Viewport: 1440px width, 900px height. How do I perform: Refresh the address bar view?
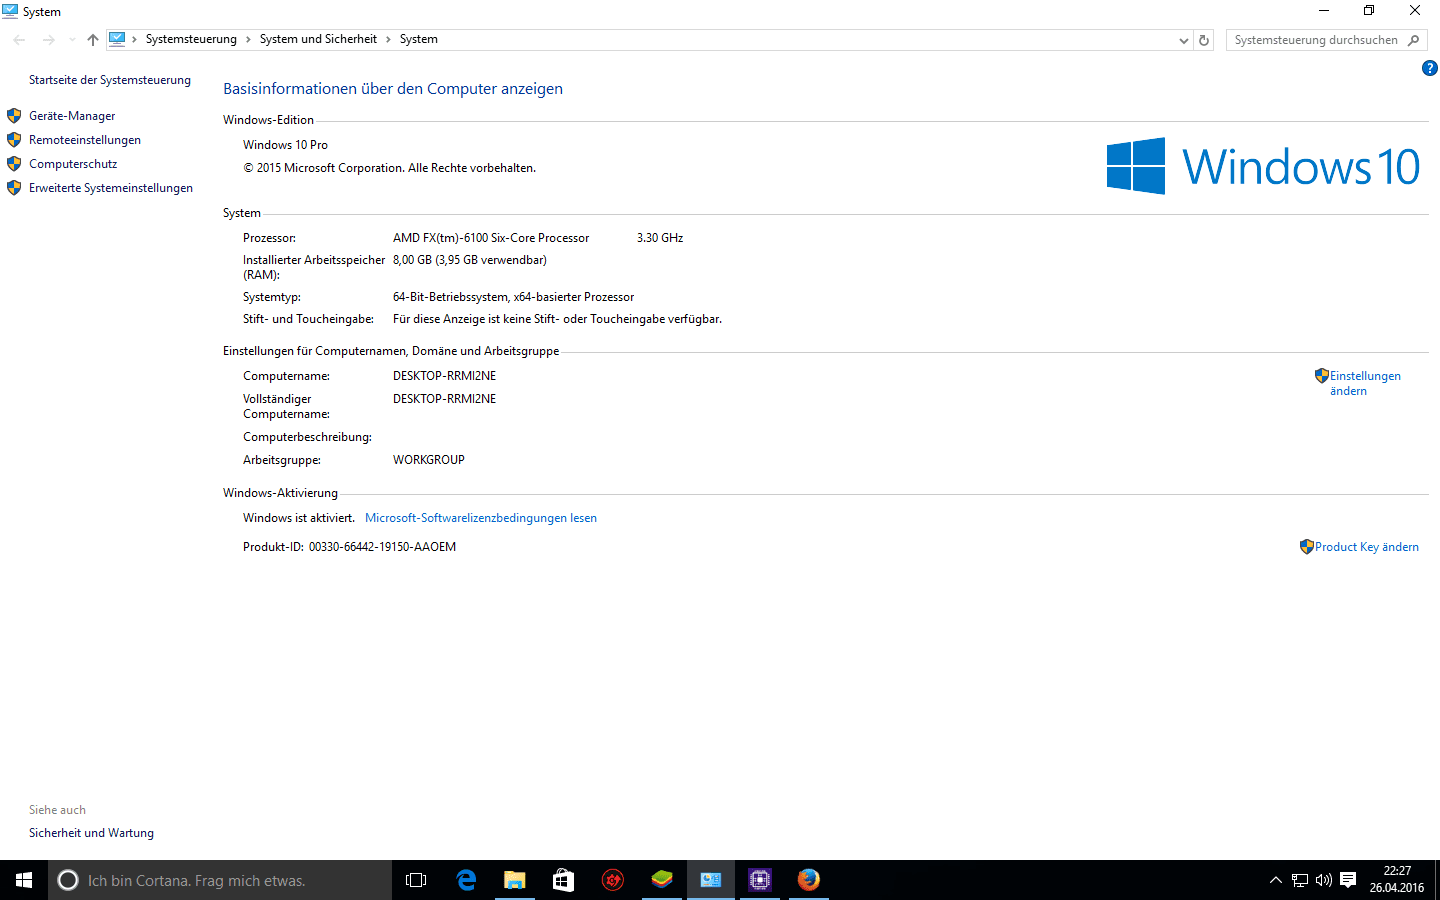1204,40
